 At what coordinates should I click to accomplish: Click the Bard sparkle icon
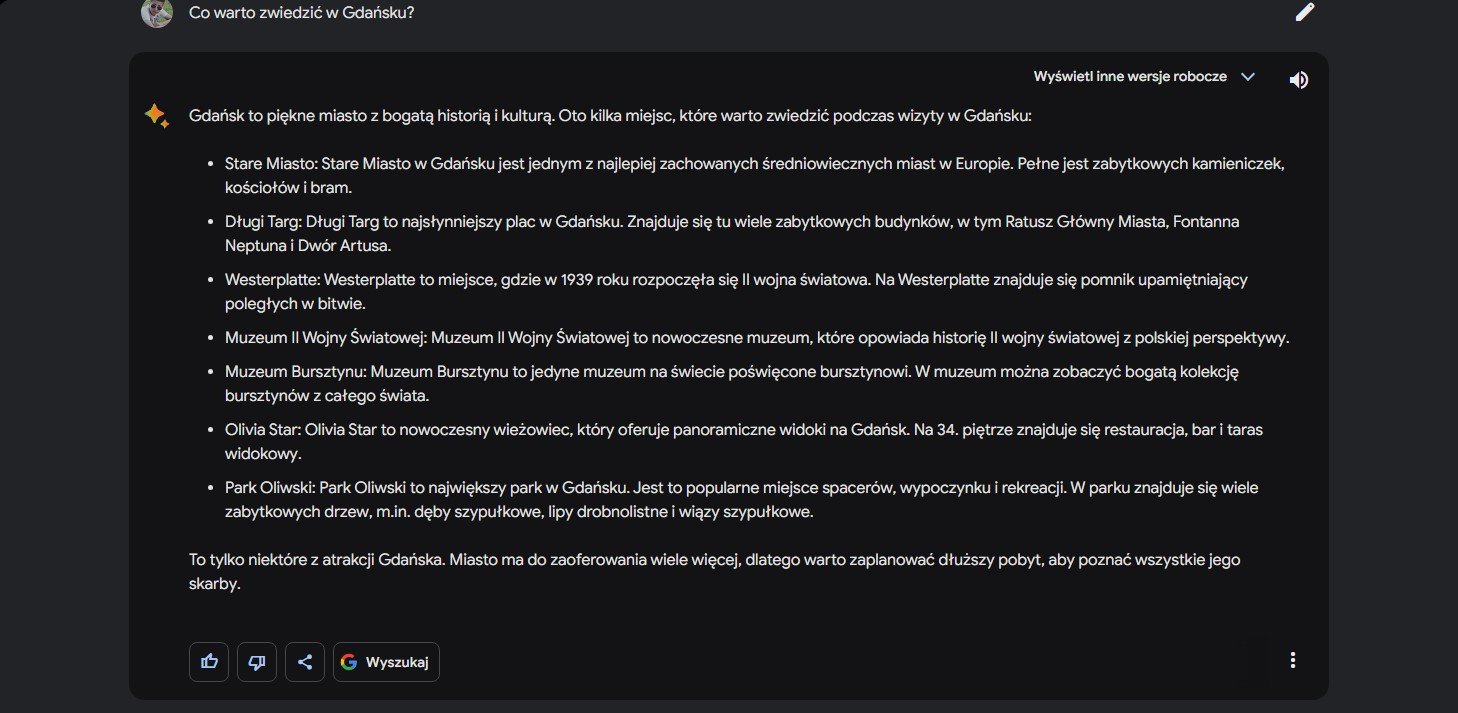coord(156,116)
